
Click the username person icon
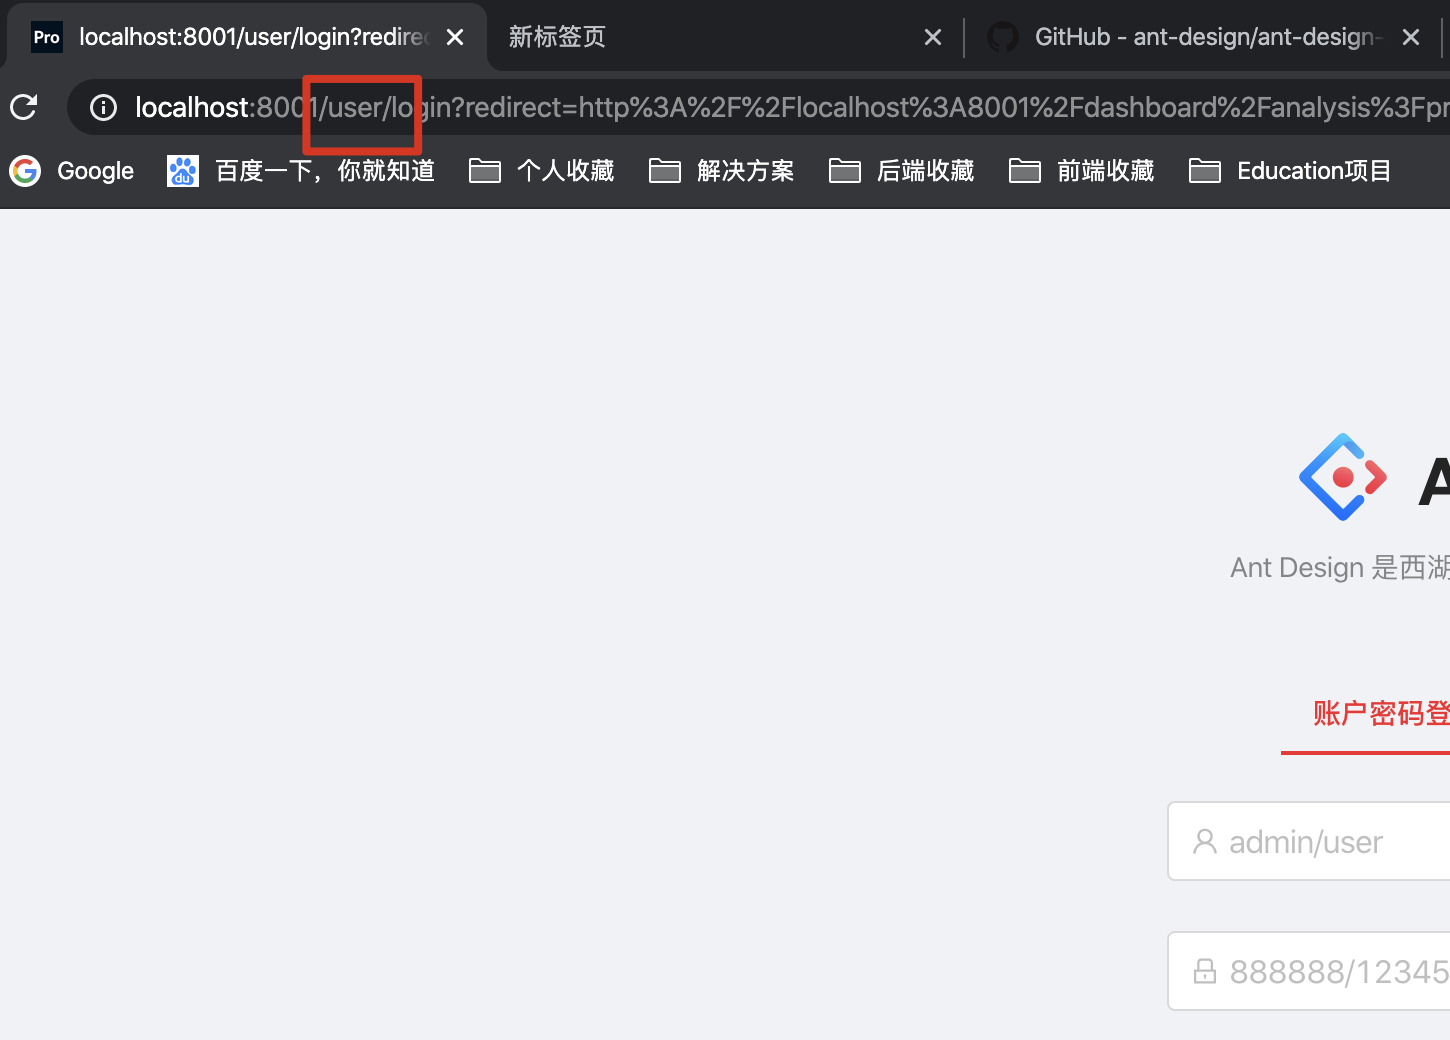1205,841
